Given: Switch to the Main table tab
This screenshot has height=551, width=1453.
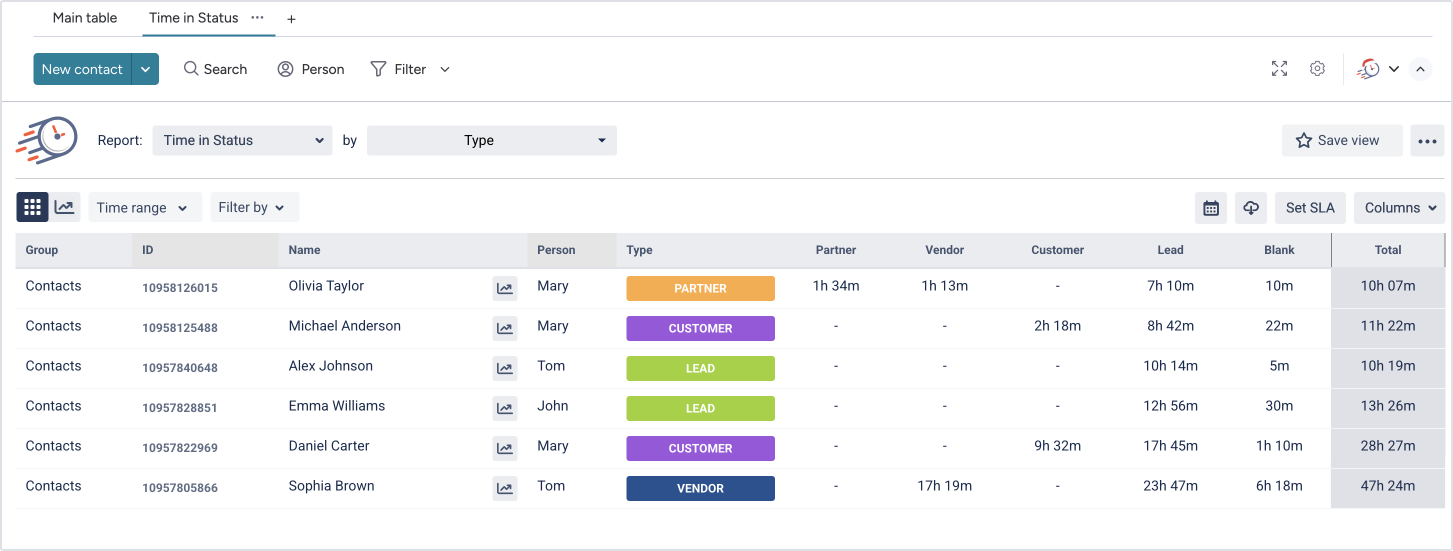Looking at the screenshot, I should coord(85,18).
